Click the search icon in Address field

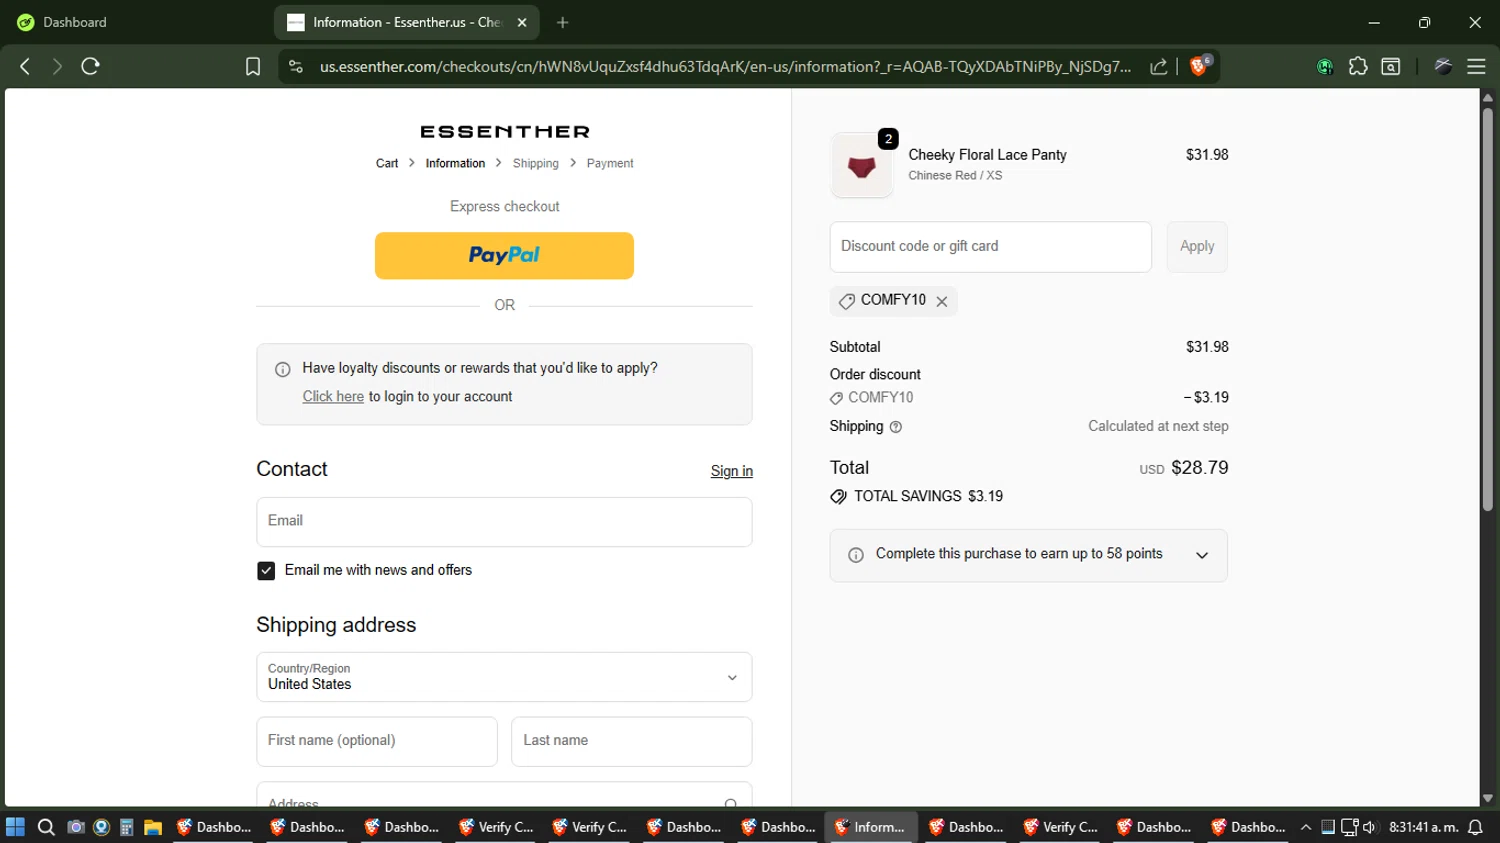pyautogui.click(x=731, y=803)
